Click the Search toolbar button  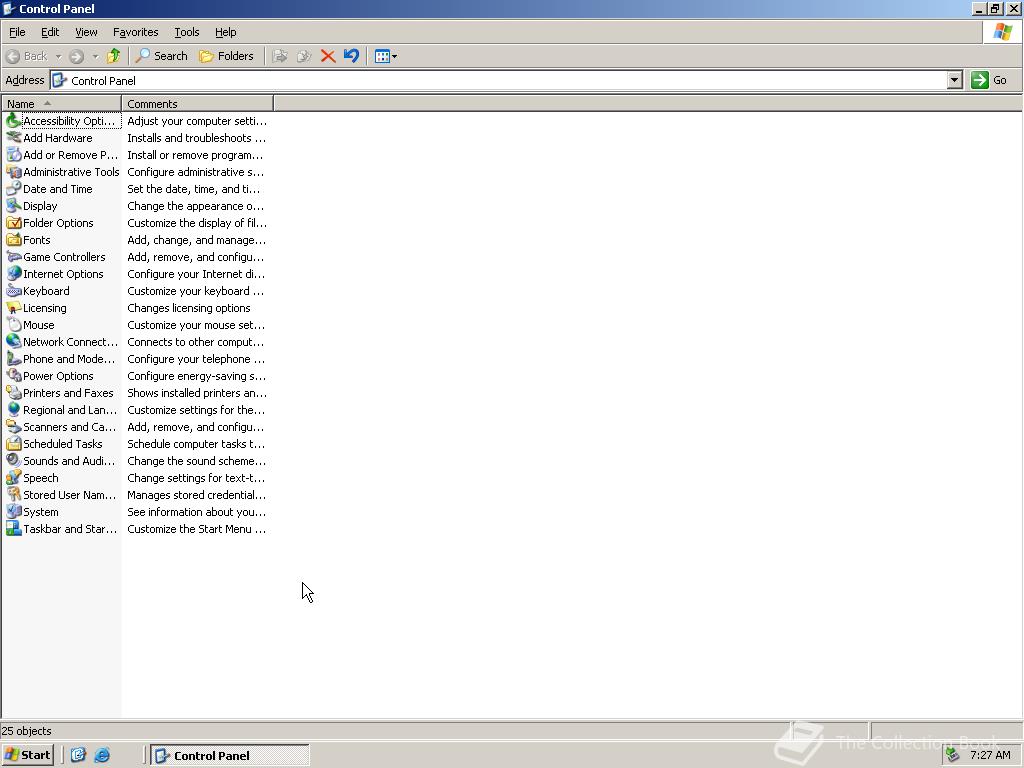161,56
